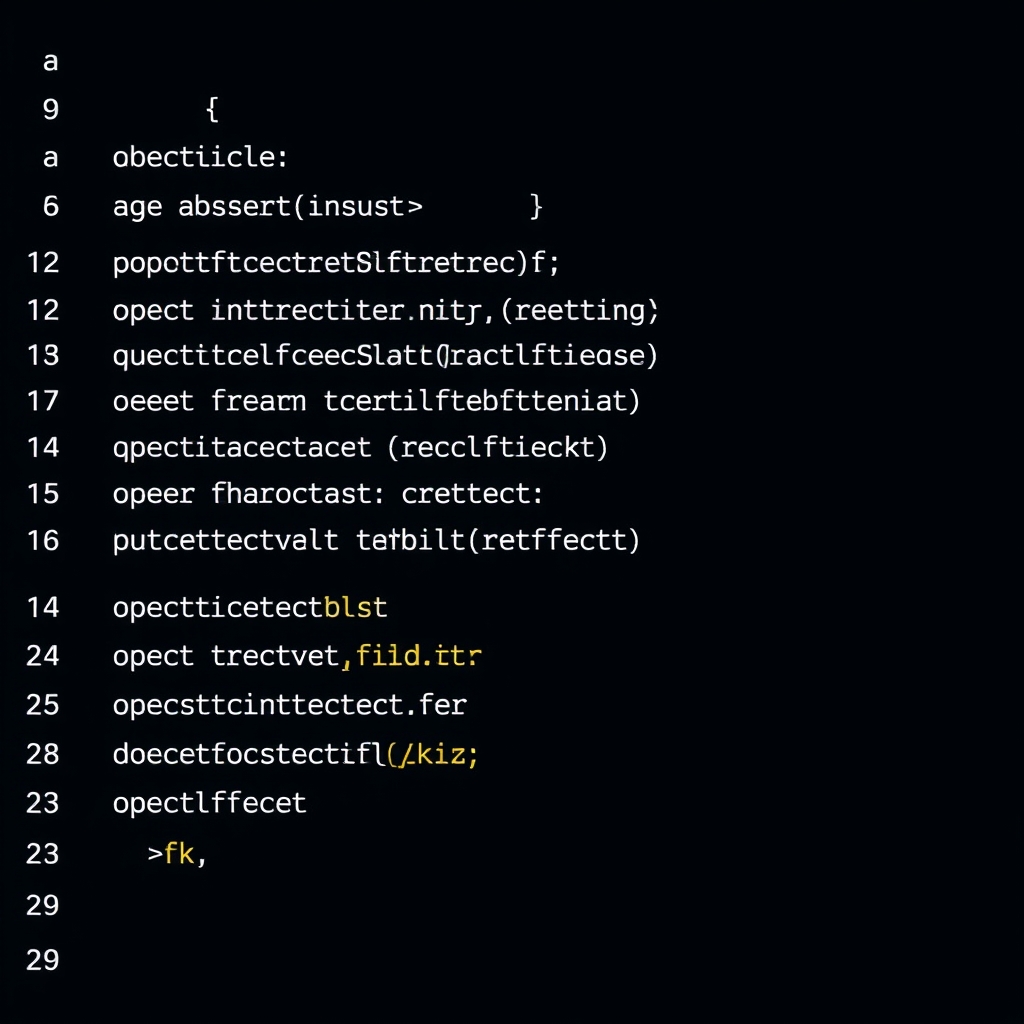The height and width of the screenshot is (1024, 1024).
Task: Select line number 28 in the gutter
Action: (43, 753)
